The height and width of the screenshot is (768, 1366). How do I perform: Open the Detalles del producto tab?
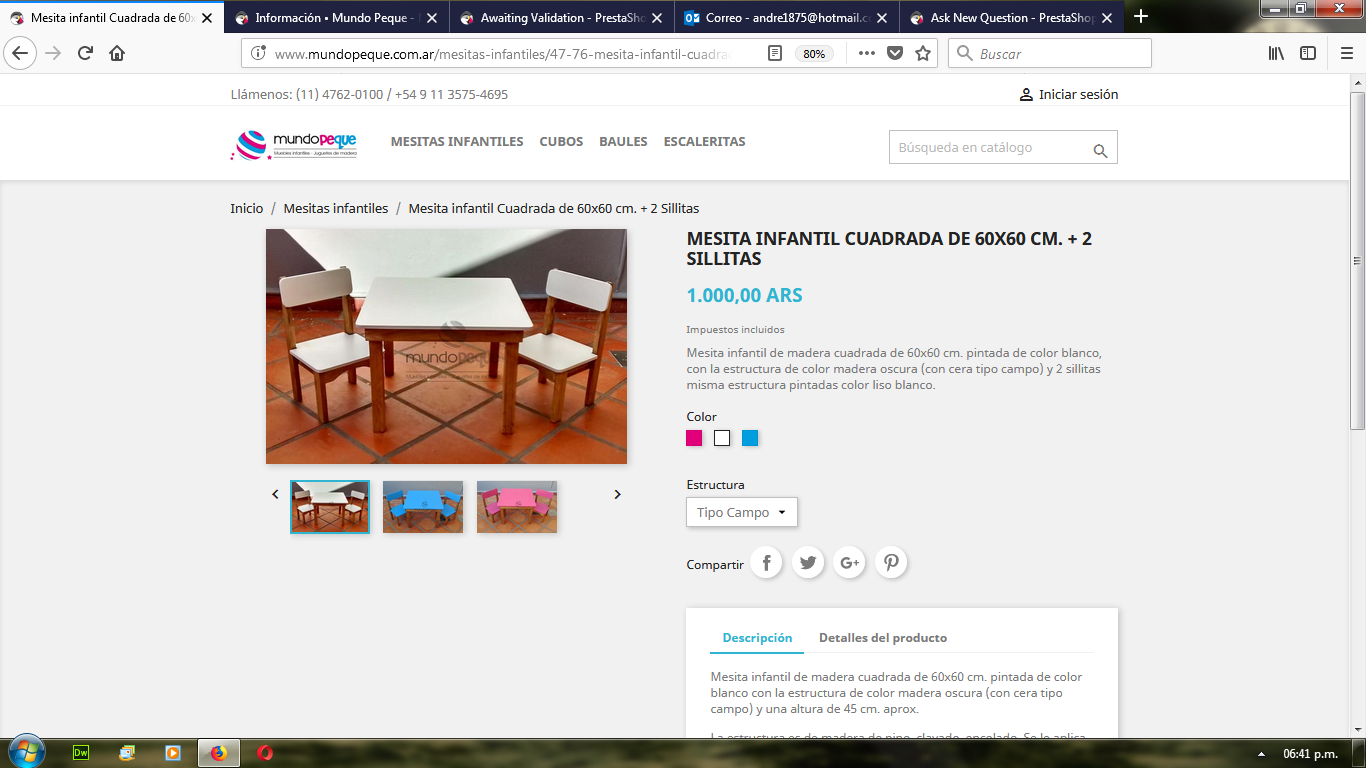point(883,638)
